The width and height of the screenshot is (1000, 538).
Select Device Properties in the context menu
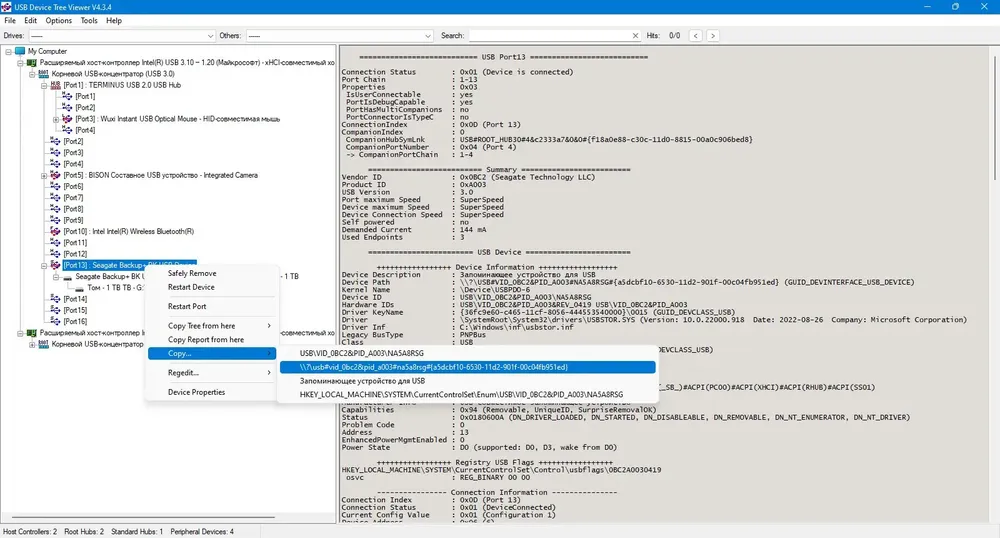click(196, 392)
